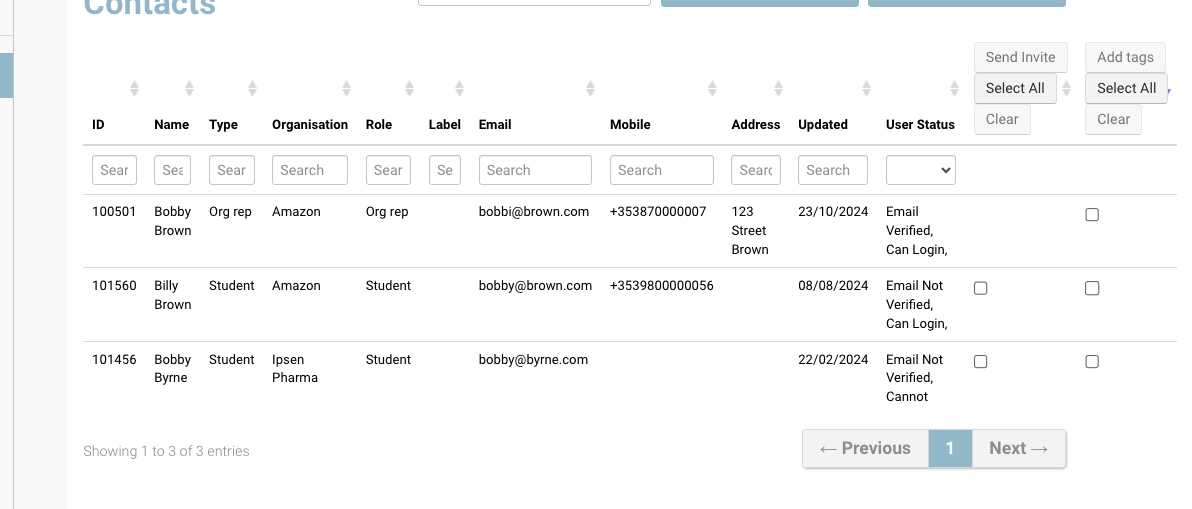Focus the Email column search field
Screen dimensions: 1192x509
coord(535,170)
